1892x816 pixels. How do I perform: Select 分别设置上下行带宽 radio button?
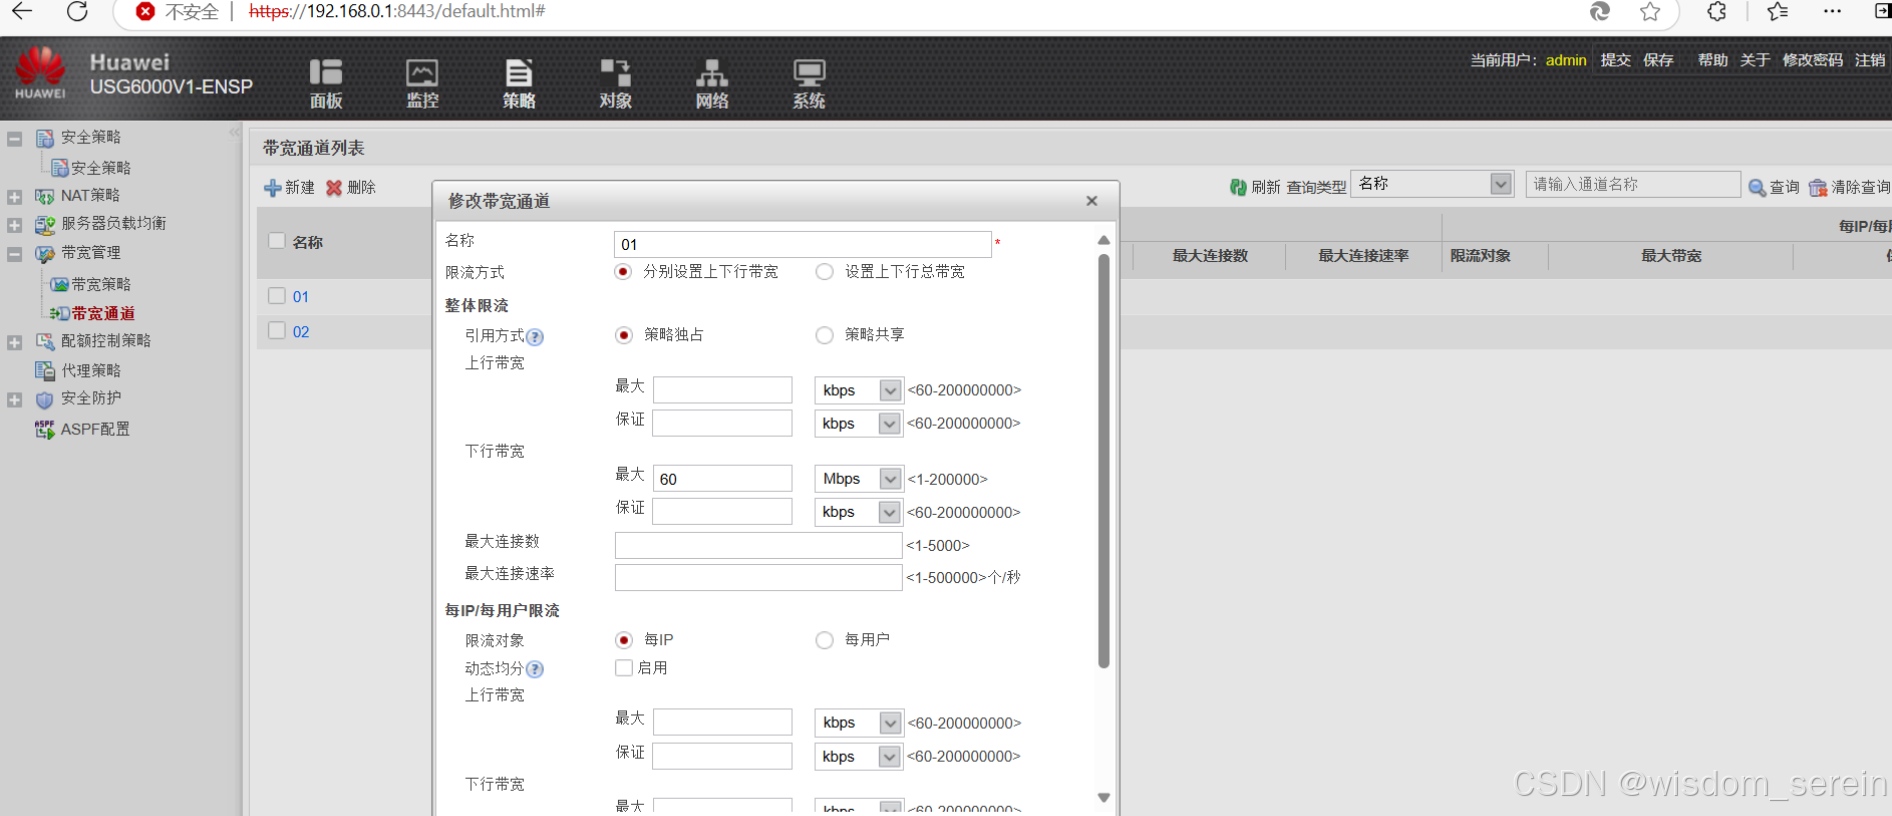coord(623,272)
